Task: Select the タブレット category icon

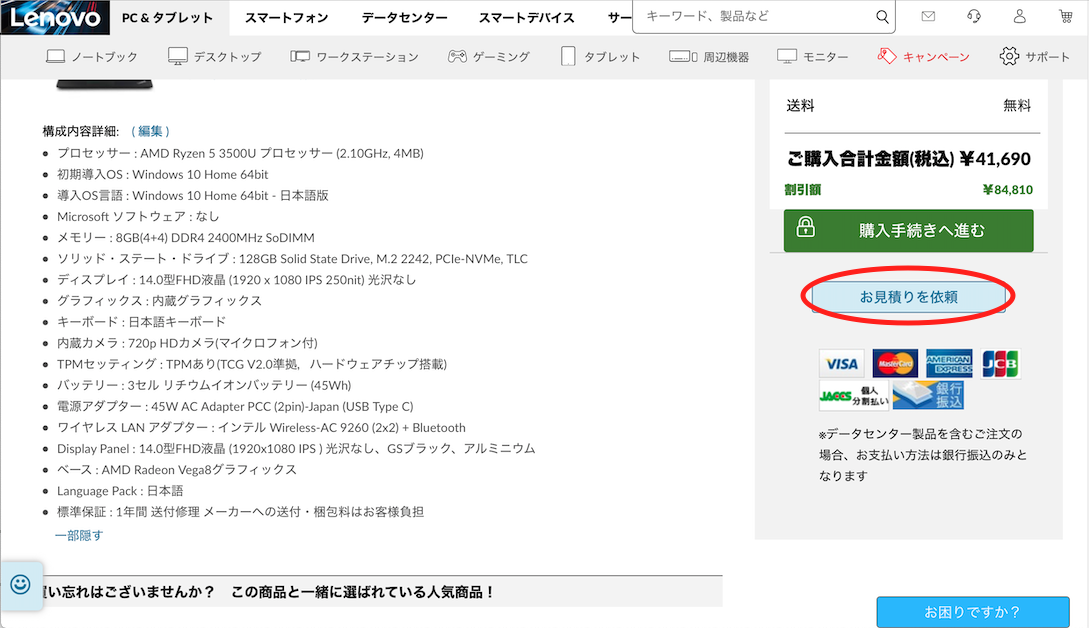Action: pyautogui.click(x=570, y=57)
